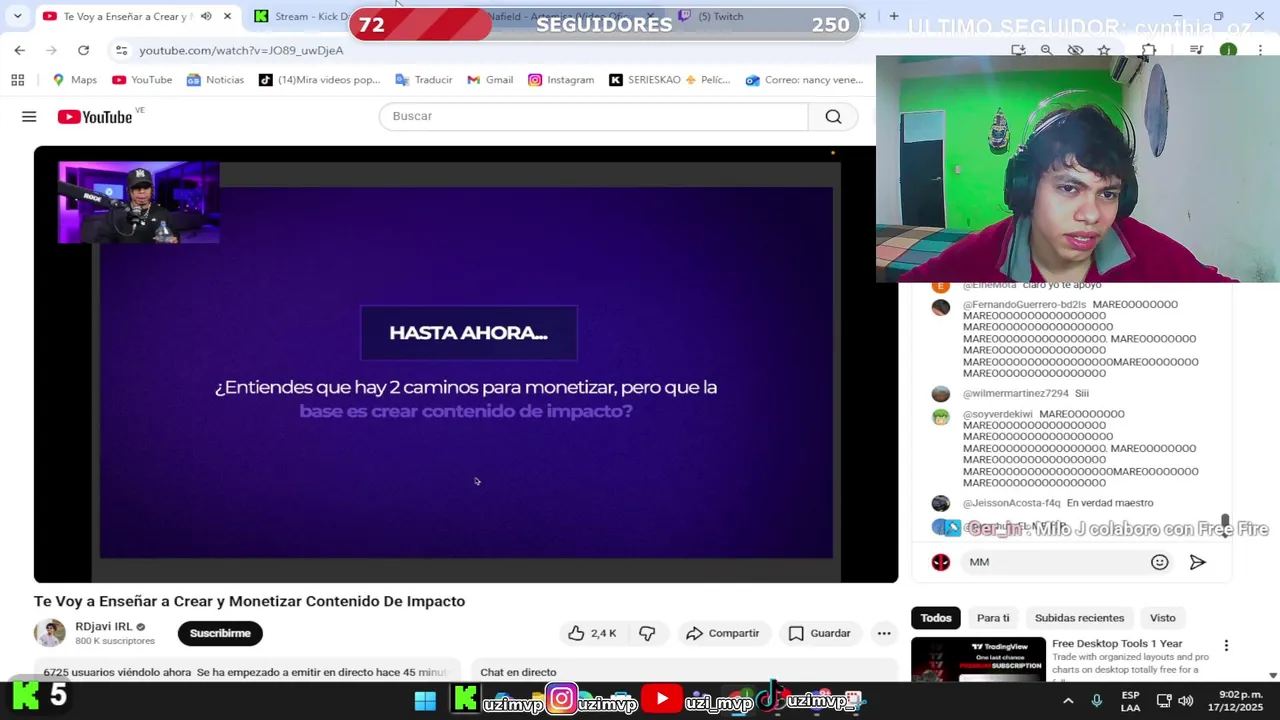Open the volume speaker tray icon

[1186, 701]
